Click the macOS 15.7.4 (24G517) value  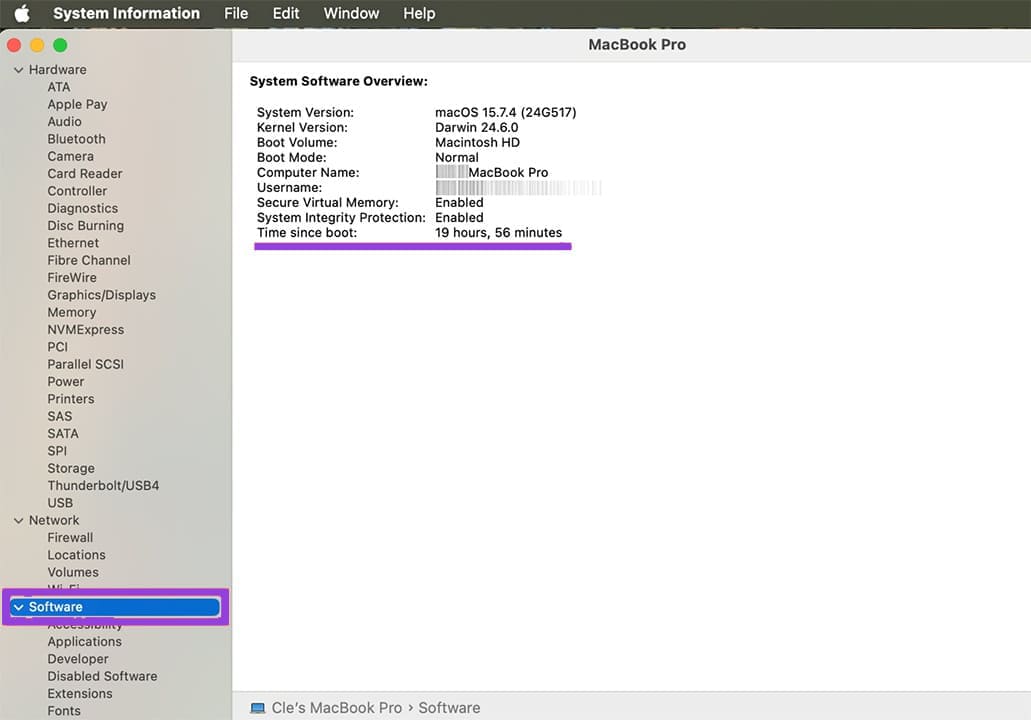point(506,112)
